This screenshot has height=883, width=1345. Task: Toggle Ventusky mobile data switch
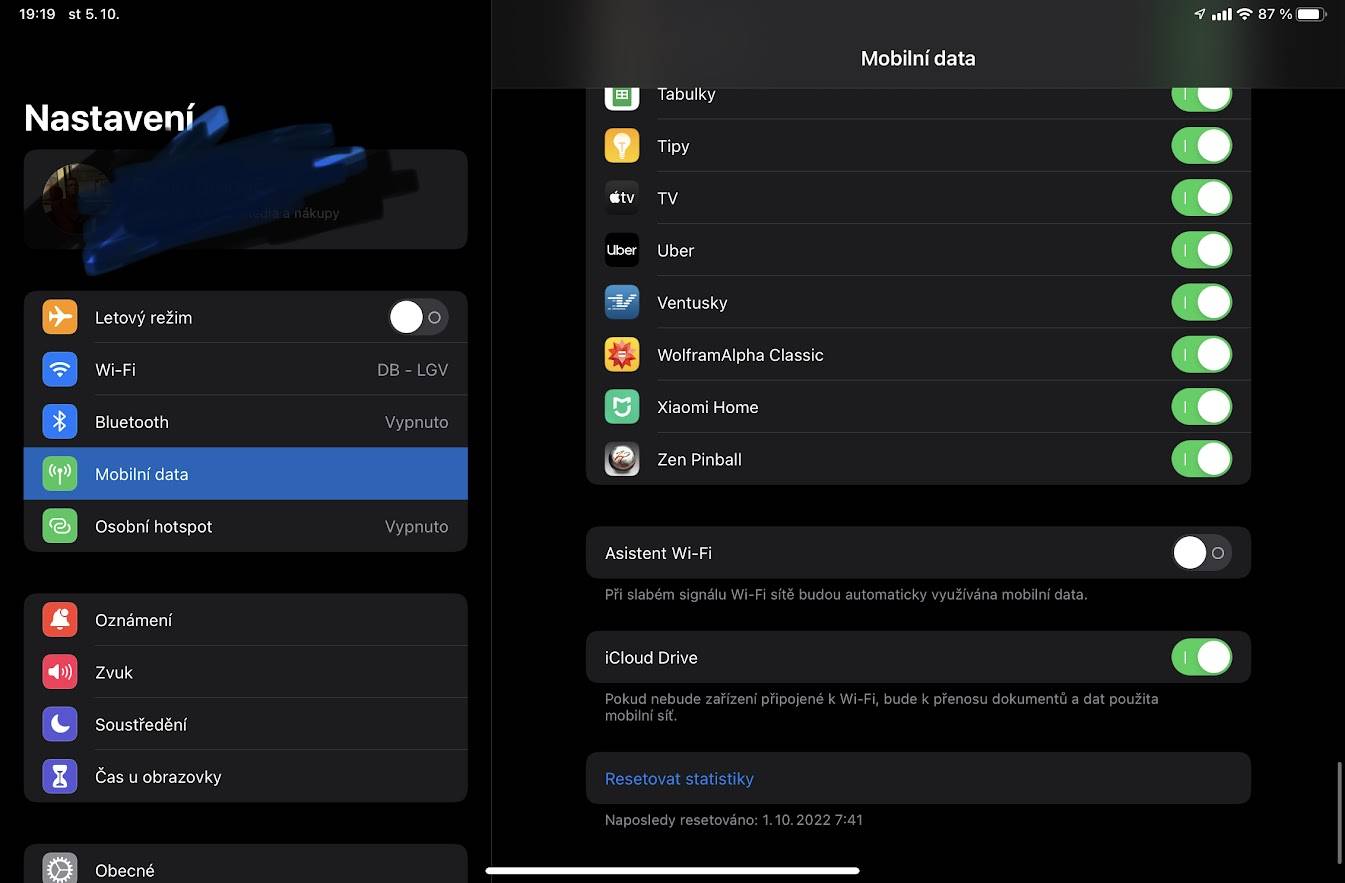[x=1201, y=302]
